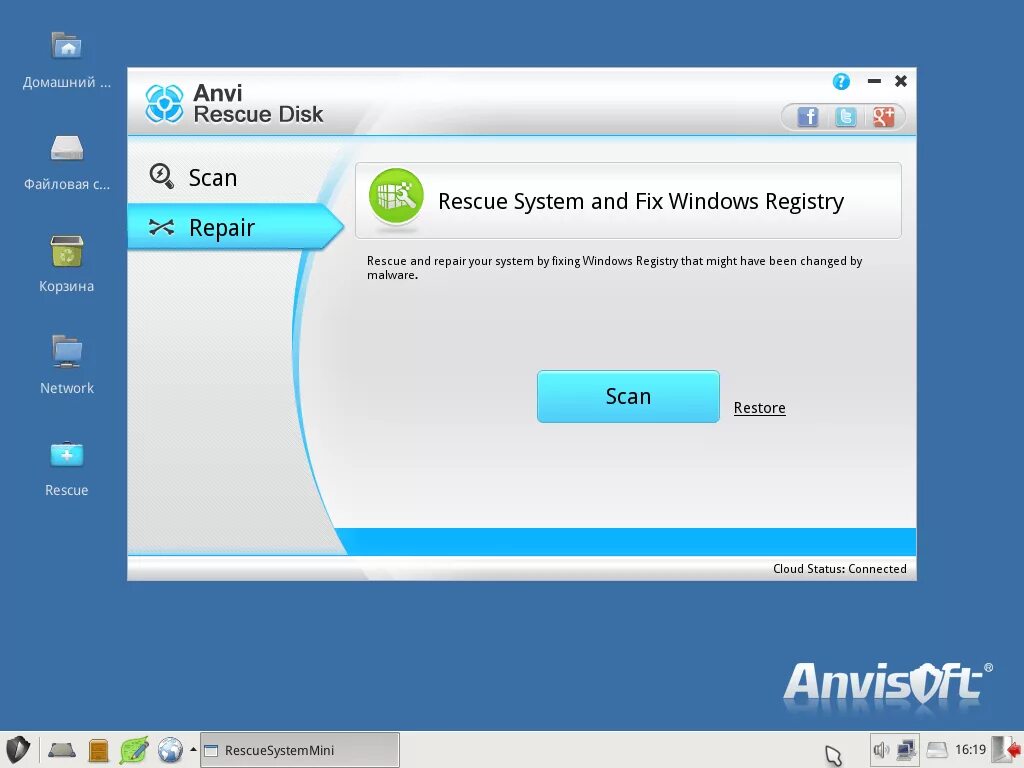The height and width of the screenshot is (768, 1024).
Task: Open the Корзина trash desktop icon
Action: pos(67,264)
